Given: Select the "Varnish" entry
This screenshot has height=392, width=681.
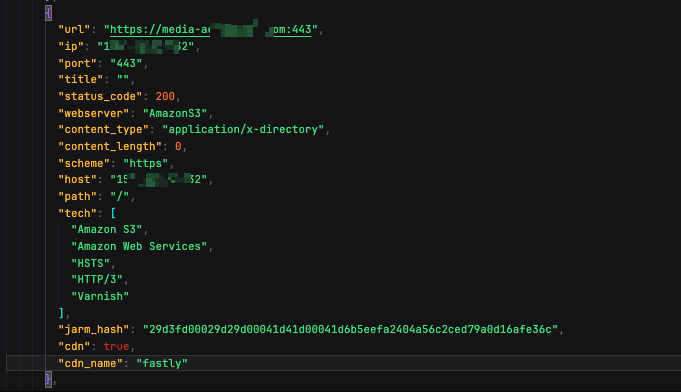Looking at the screenshot, I should (100, 296).
